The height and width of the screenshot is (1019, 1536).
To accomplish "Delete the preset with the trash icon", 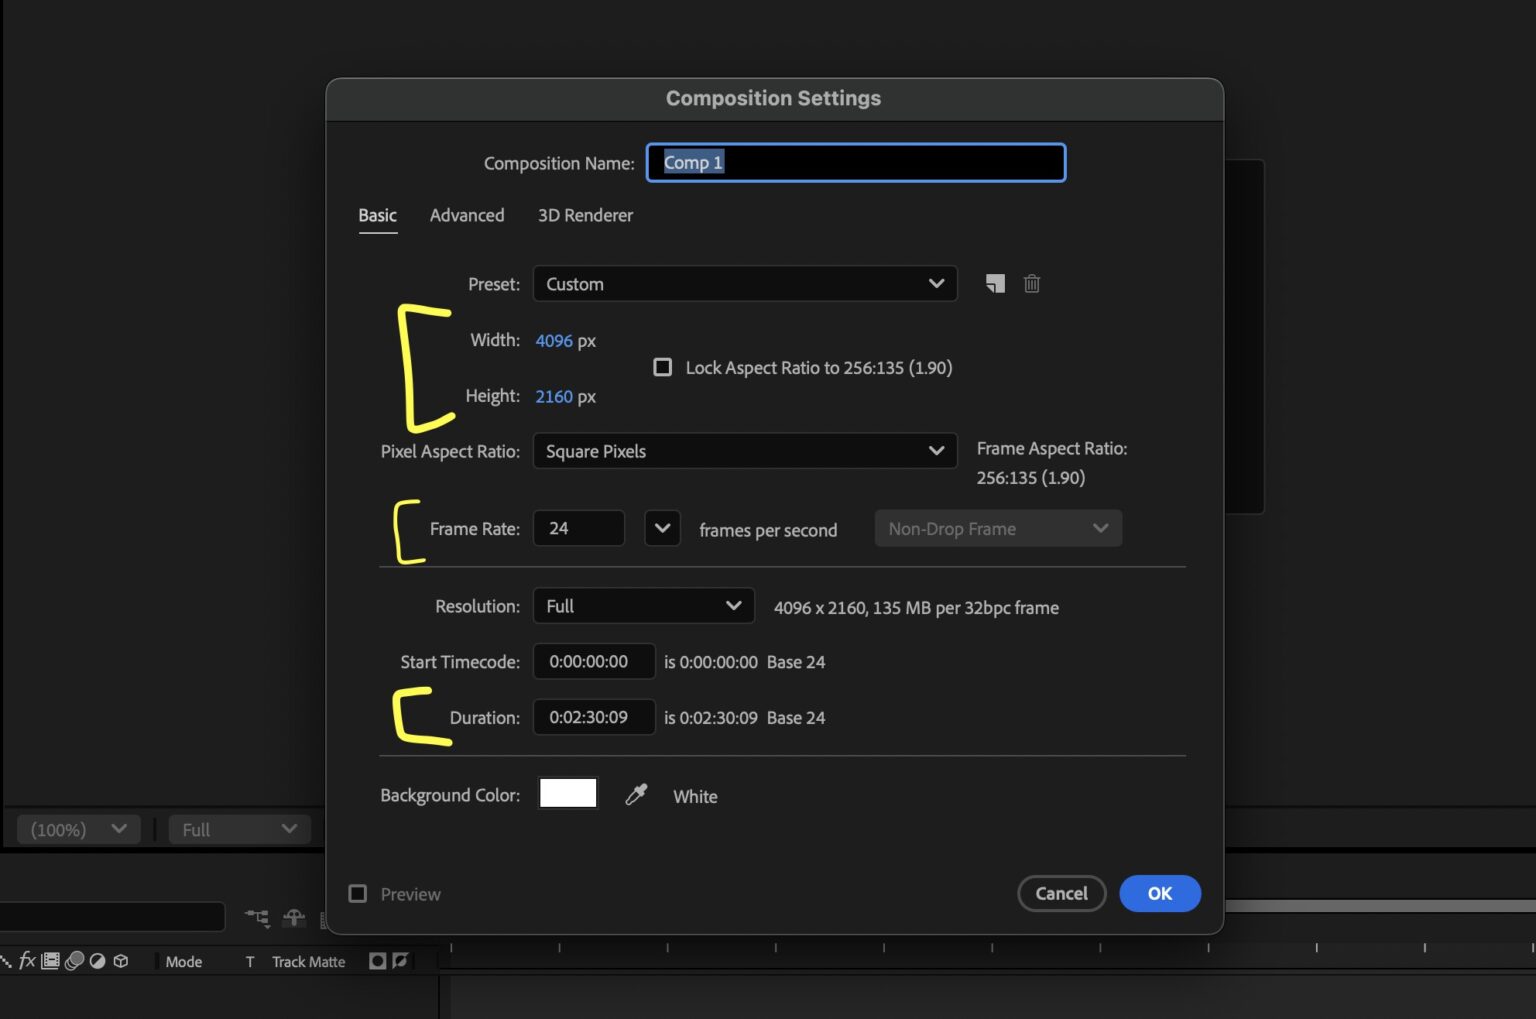I will coord(1032,284).
